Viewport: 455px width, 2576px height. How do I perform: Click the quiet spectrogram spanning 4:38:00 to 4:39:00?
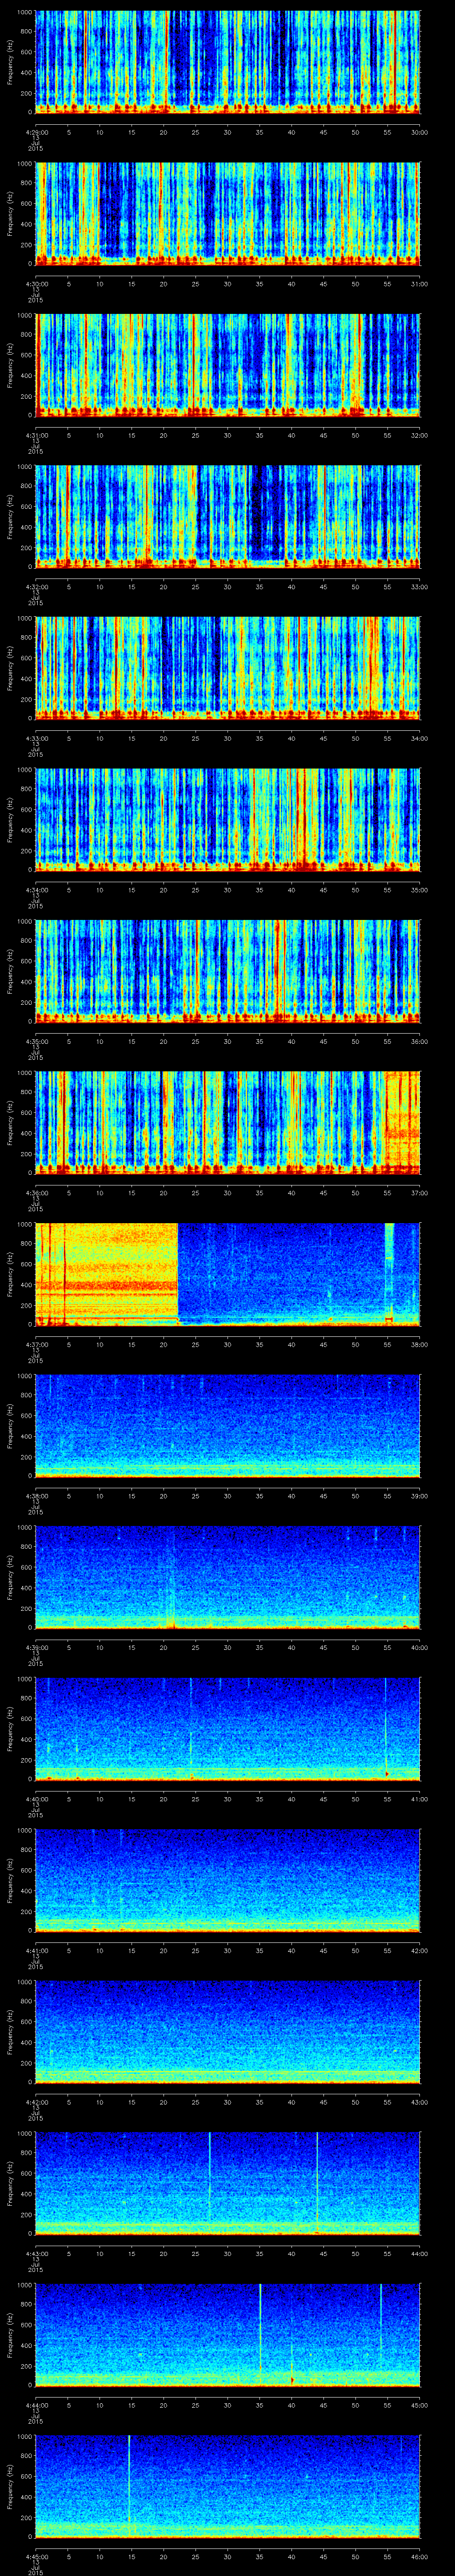tap(228, 1426)
